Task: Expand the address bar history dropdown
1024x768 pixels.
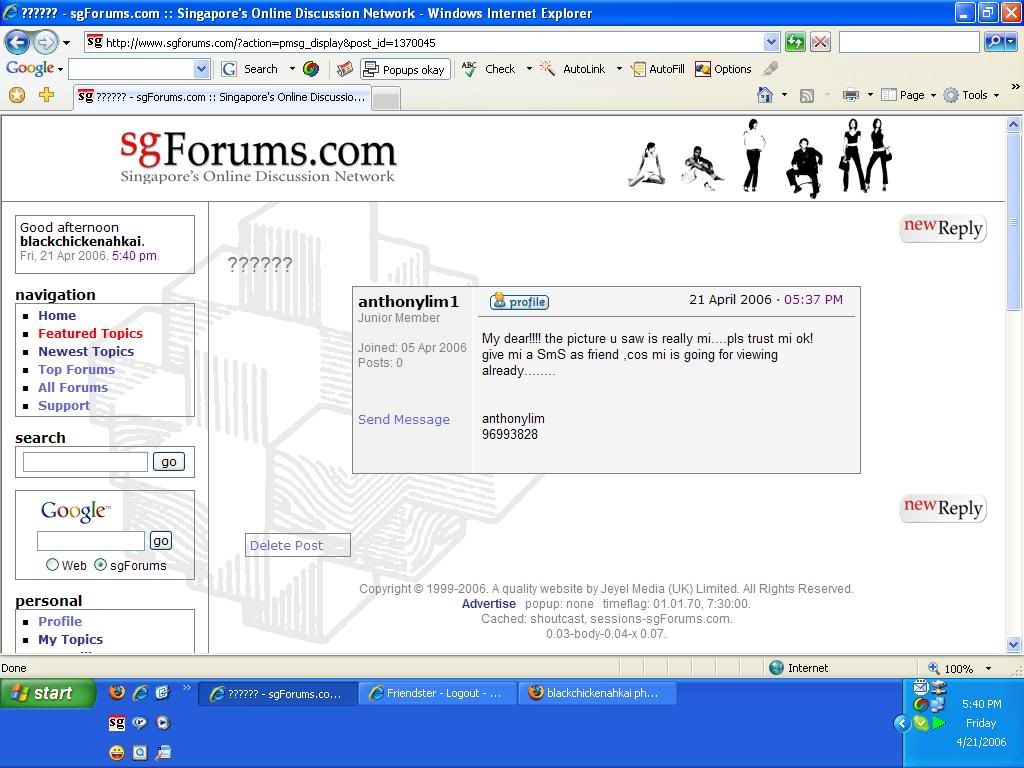Action: (x=771, y=42)
